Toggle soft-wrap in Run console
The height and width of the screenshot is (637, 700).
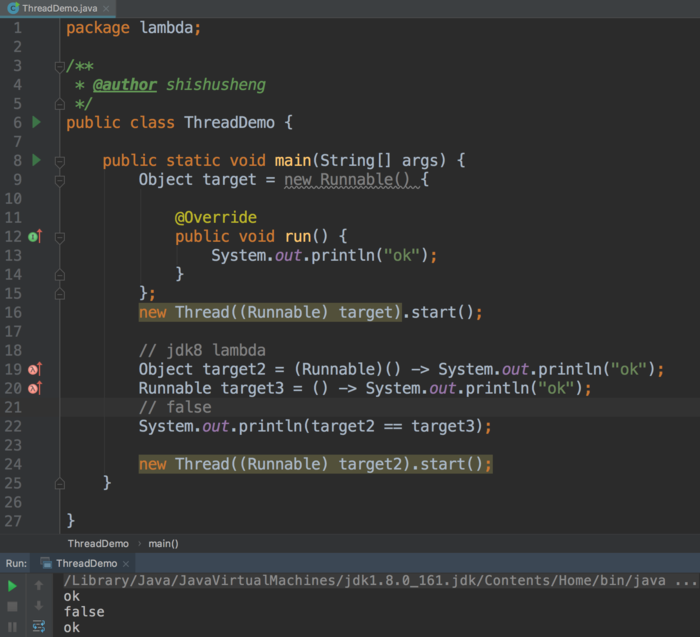pyautogui.click(x=39, y=626)
